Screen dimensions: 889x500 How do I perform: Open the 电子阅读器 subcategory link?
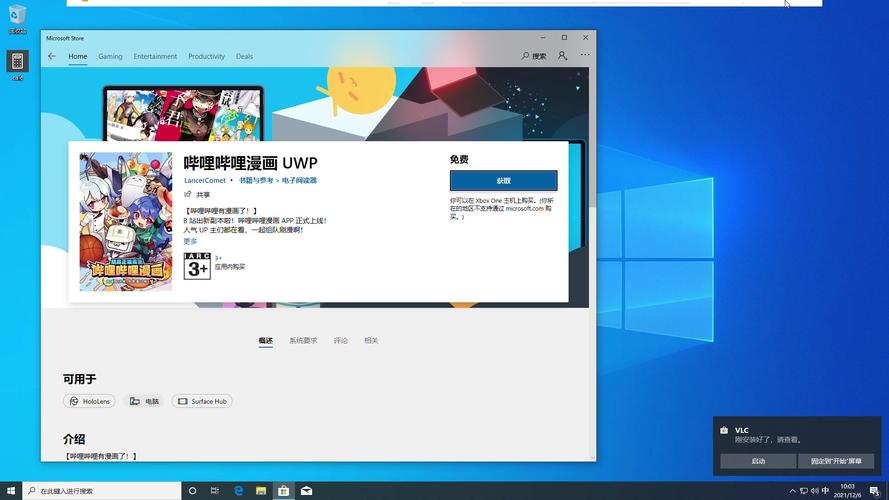[x=299, y=180]
